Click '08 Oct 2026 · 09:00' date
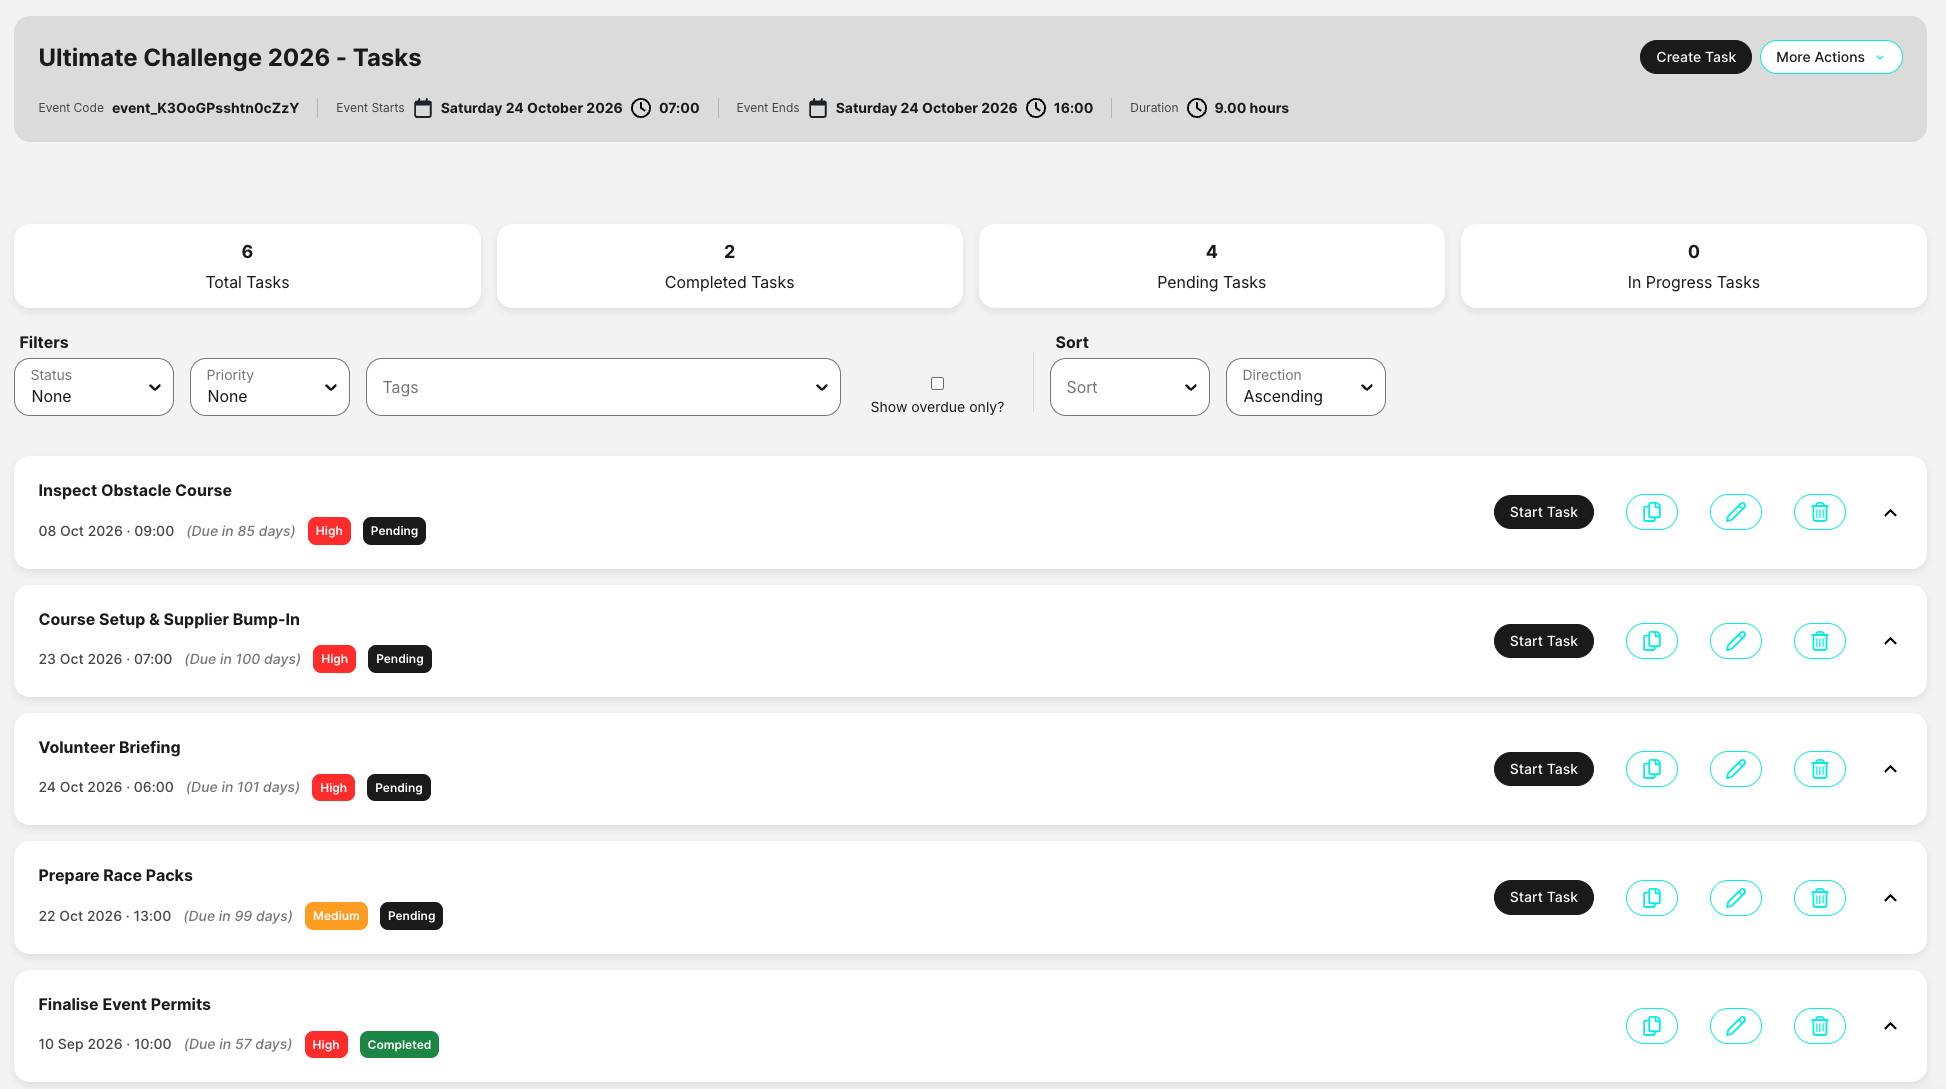This screenshot has width=1946, height=1089. [x=107, y=531]
